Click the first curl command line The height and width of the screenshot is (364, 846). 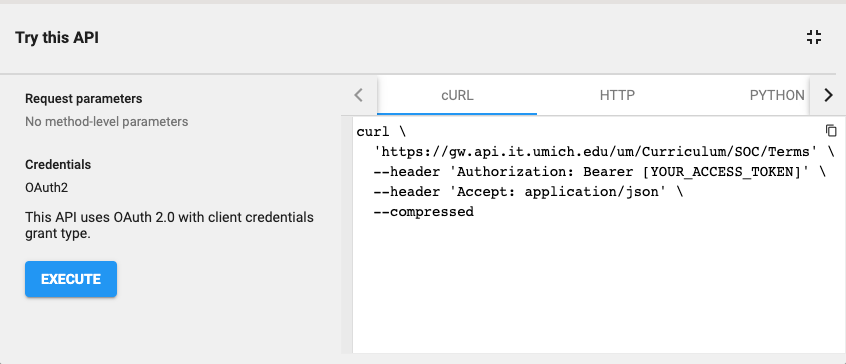click(380, 132)
